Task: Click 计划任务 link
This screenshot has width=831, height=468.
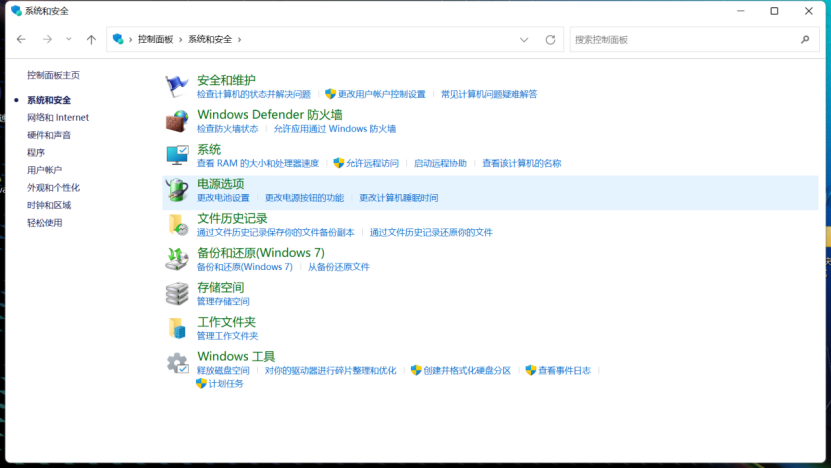Action: pos(226,384)
